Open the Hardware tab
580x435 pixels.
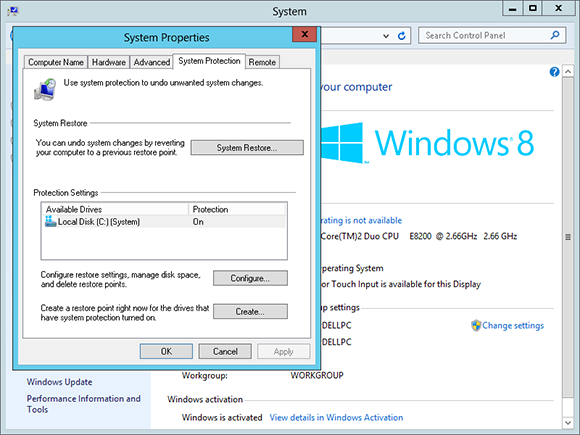tap(109, 62)
